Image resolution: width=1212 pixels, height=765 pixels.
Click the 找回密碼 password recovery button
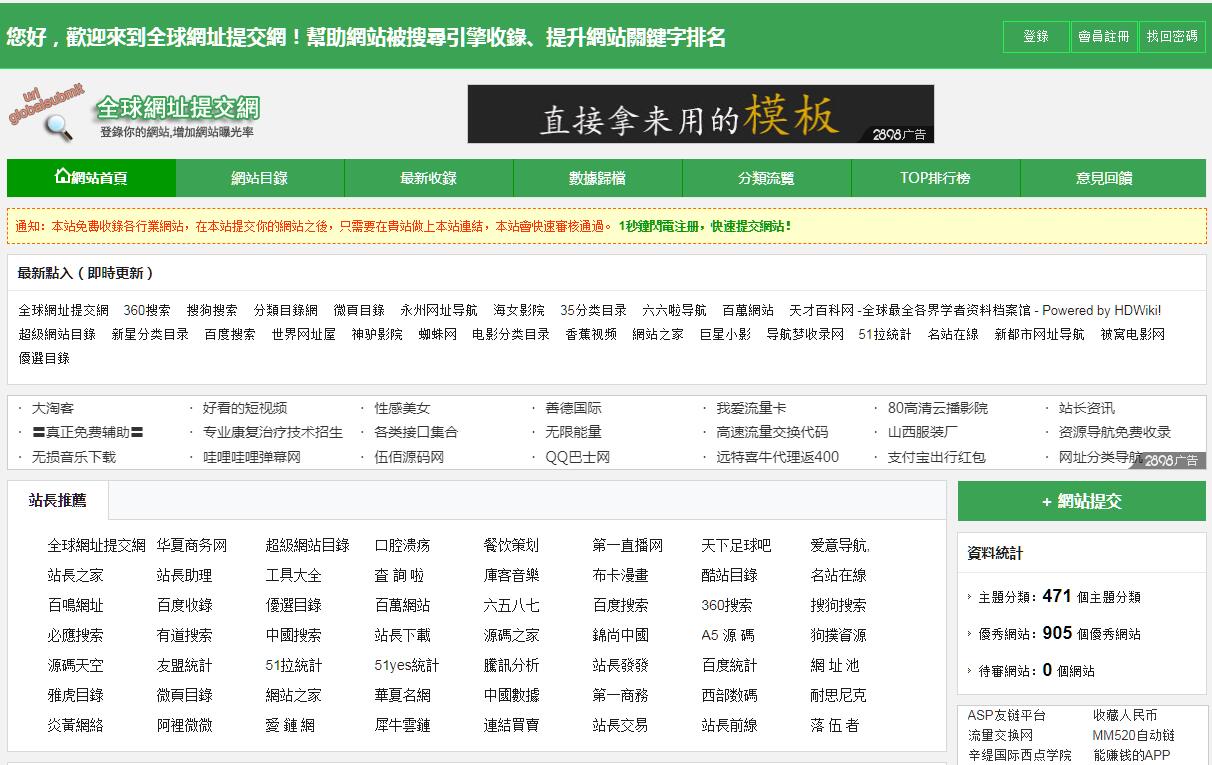click(1171, 37)
